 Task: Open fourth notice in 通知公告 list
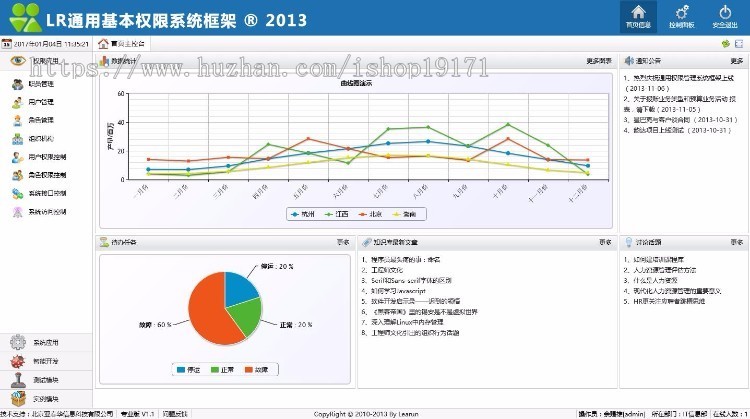click(x=677, y=130)
